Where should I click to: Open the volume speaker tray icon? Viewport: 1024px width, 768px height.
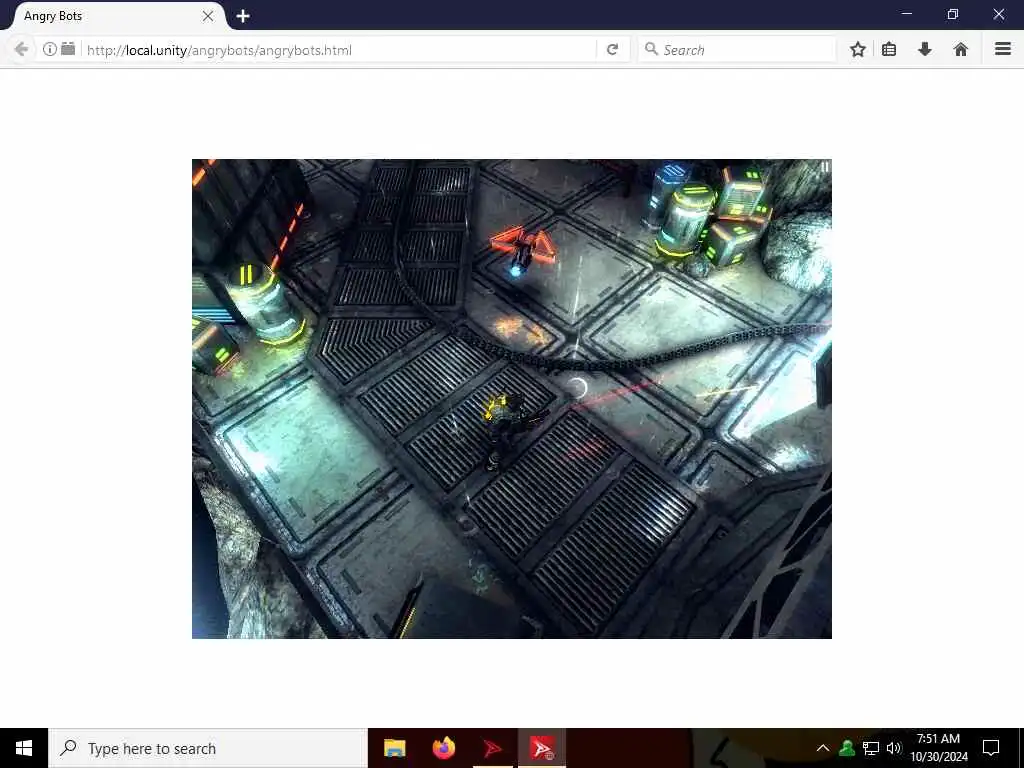pyautogui.click(x=894, y=748)
